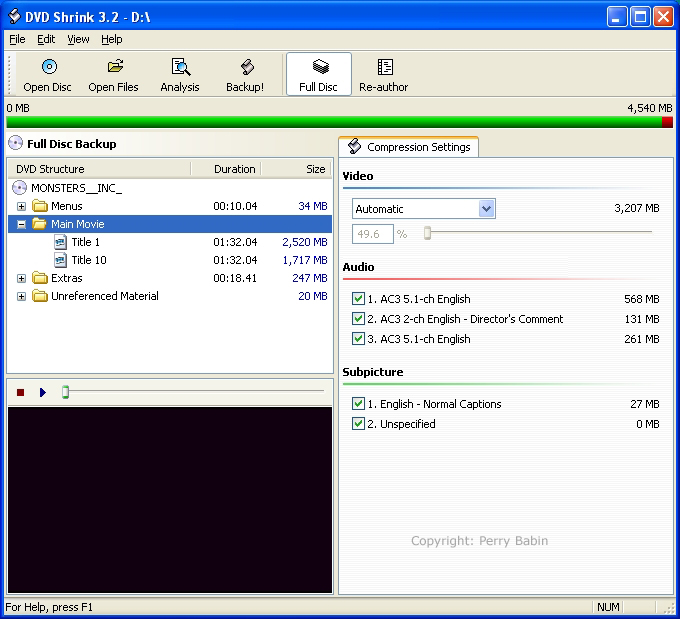Click the 2,520 MB size value

[304, 242]
